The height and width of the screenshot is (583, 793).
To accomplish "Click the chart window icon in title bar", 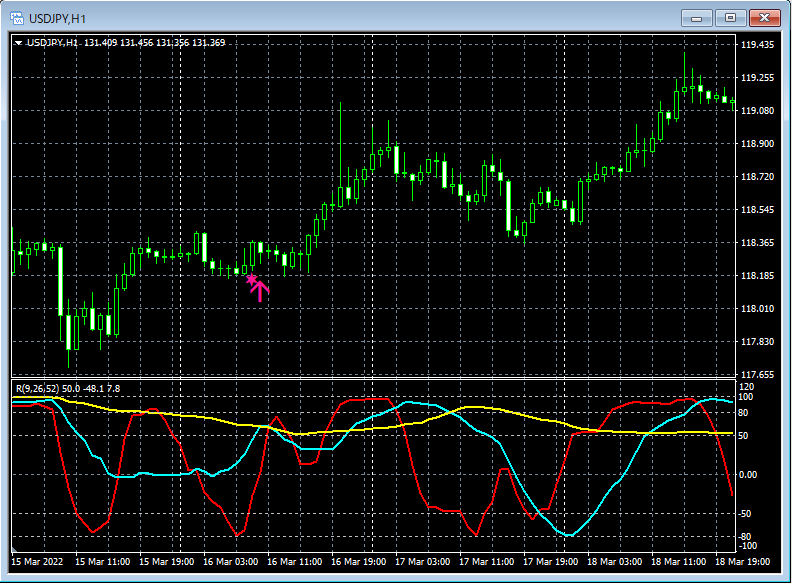I will point(16,18).
